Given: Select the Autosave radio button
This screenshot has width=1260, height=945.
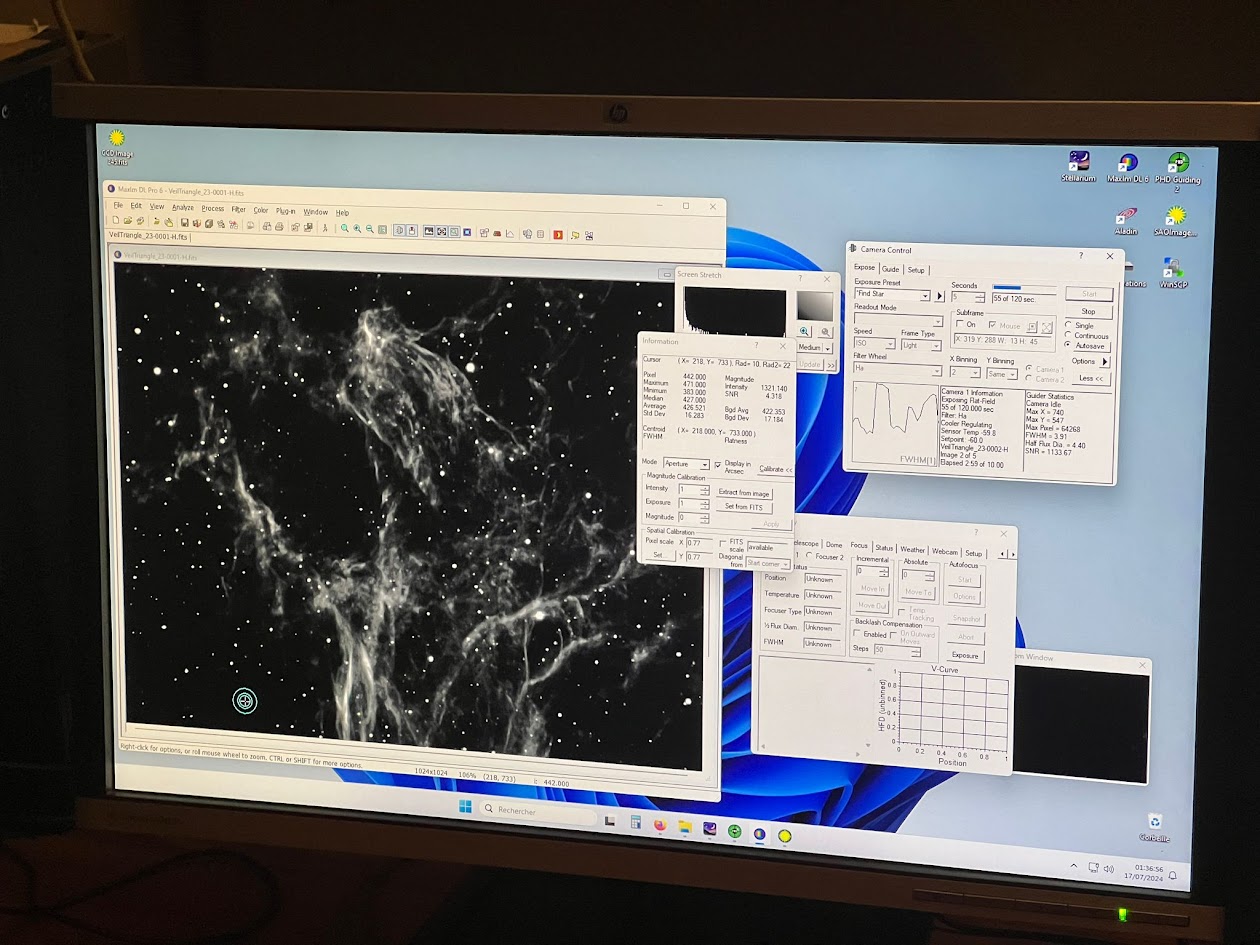Looking at the screenshot, I should pyautogui.click(x=1067, y=344).
